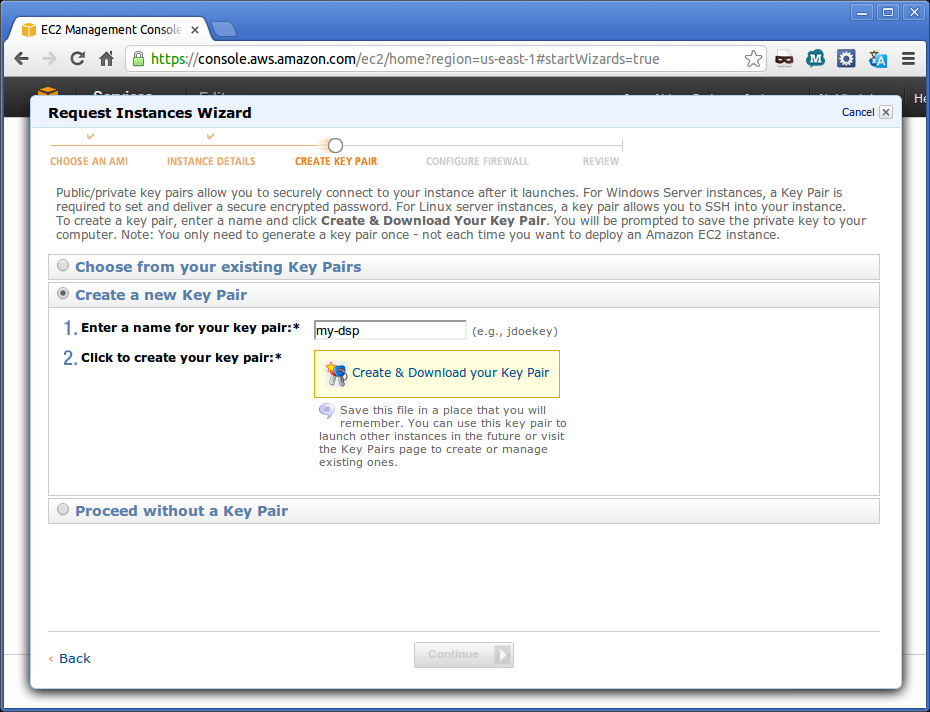Open the Chrome hamburger menu
This screenshot has height=712, width=930.
tap(908, 59)
